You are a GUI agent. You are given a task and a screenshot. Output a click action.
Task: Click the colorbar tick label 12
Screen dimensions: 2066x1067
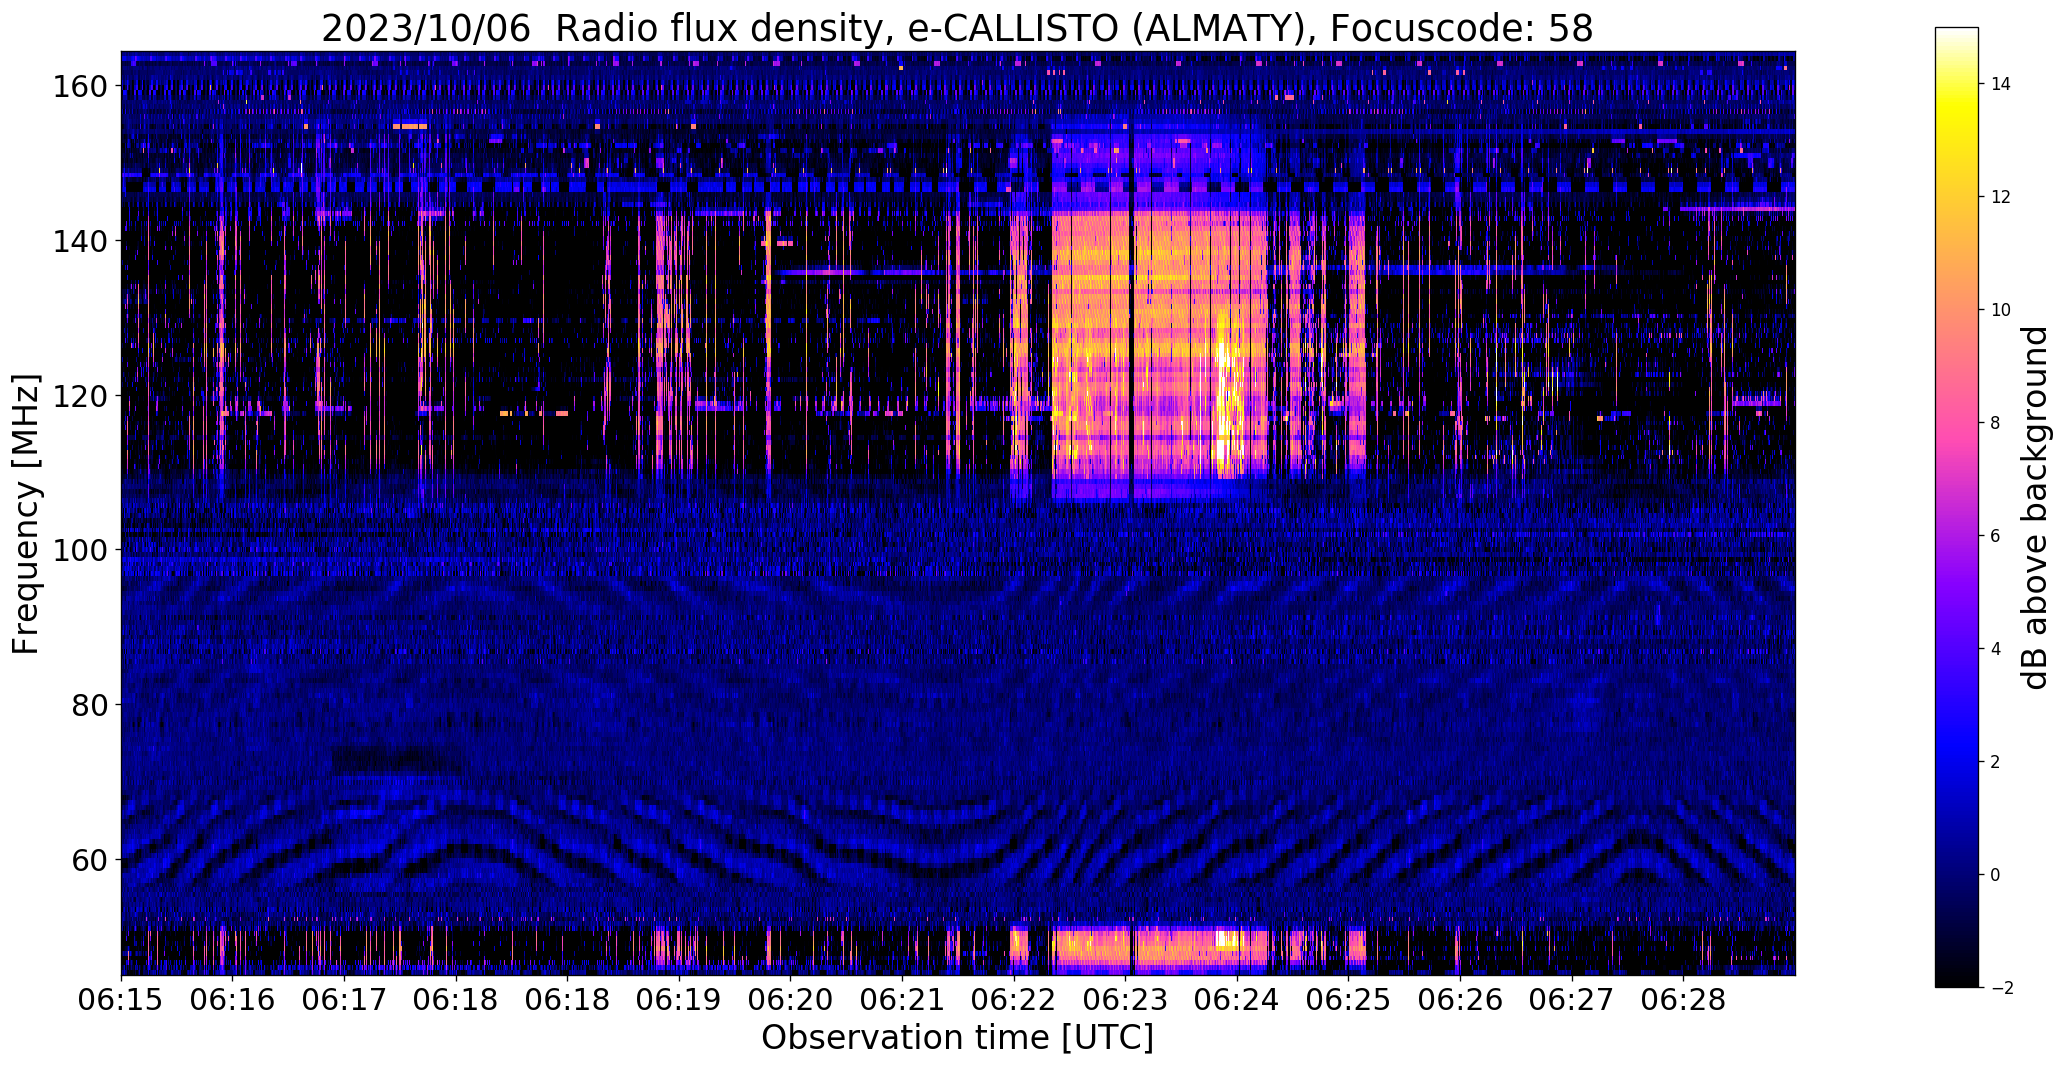pyautogui.click(x=2001, y=197)
